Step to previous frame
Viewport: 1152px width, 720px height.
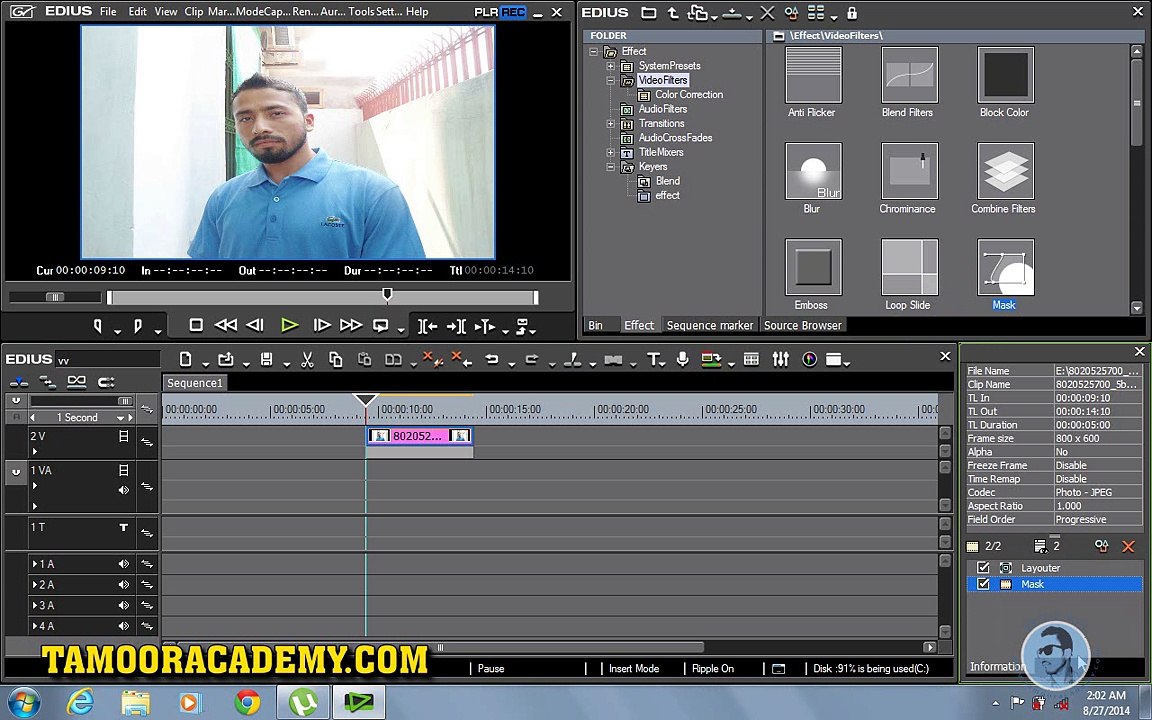pos(255,325)
